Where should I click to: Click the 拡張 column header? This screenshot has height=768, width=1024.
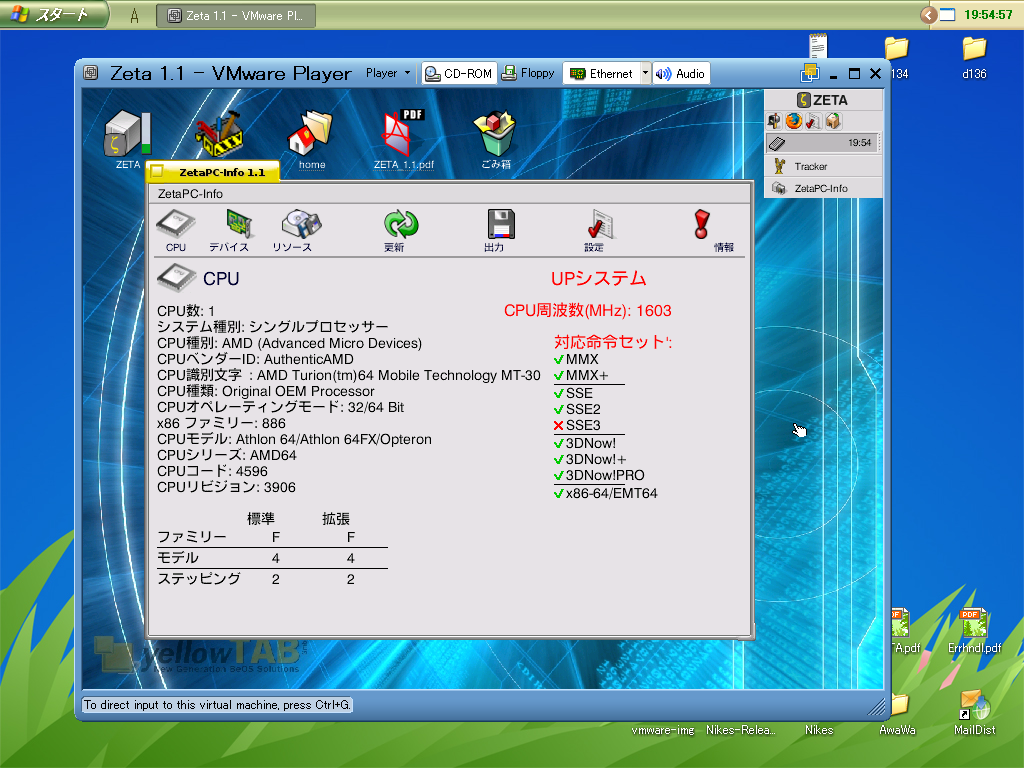[336, 519]
